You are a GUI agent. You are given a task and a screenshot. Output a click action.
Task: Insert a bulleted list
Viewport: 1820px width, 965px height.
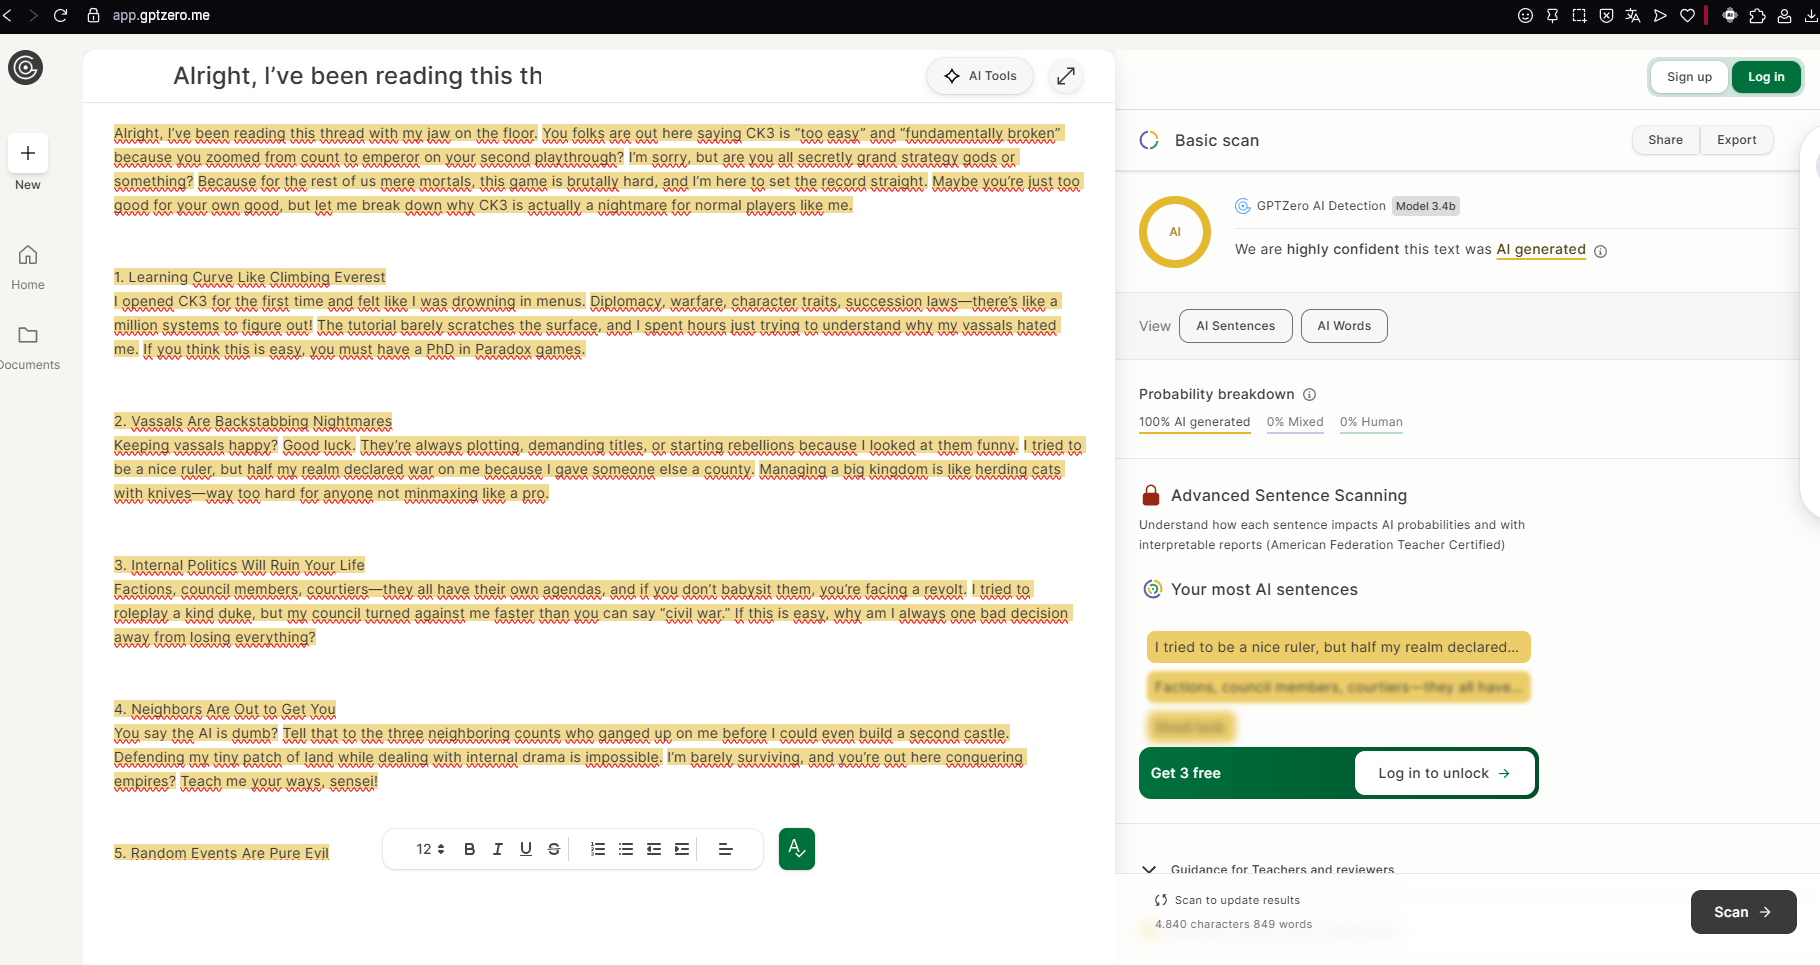626,849
